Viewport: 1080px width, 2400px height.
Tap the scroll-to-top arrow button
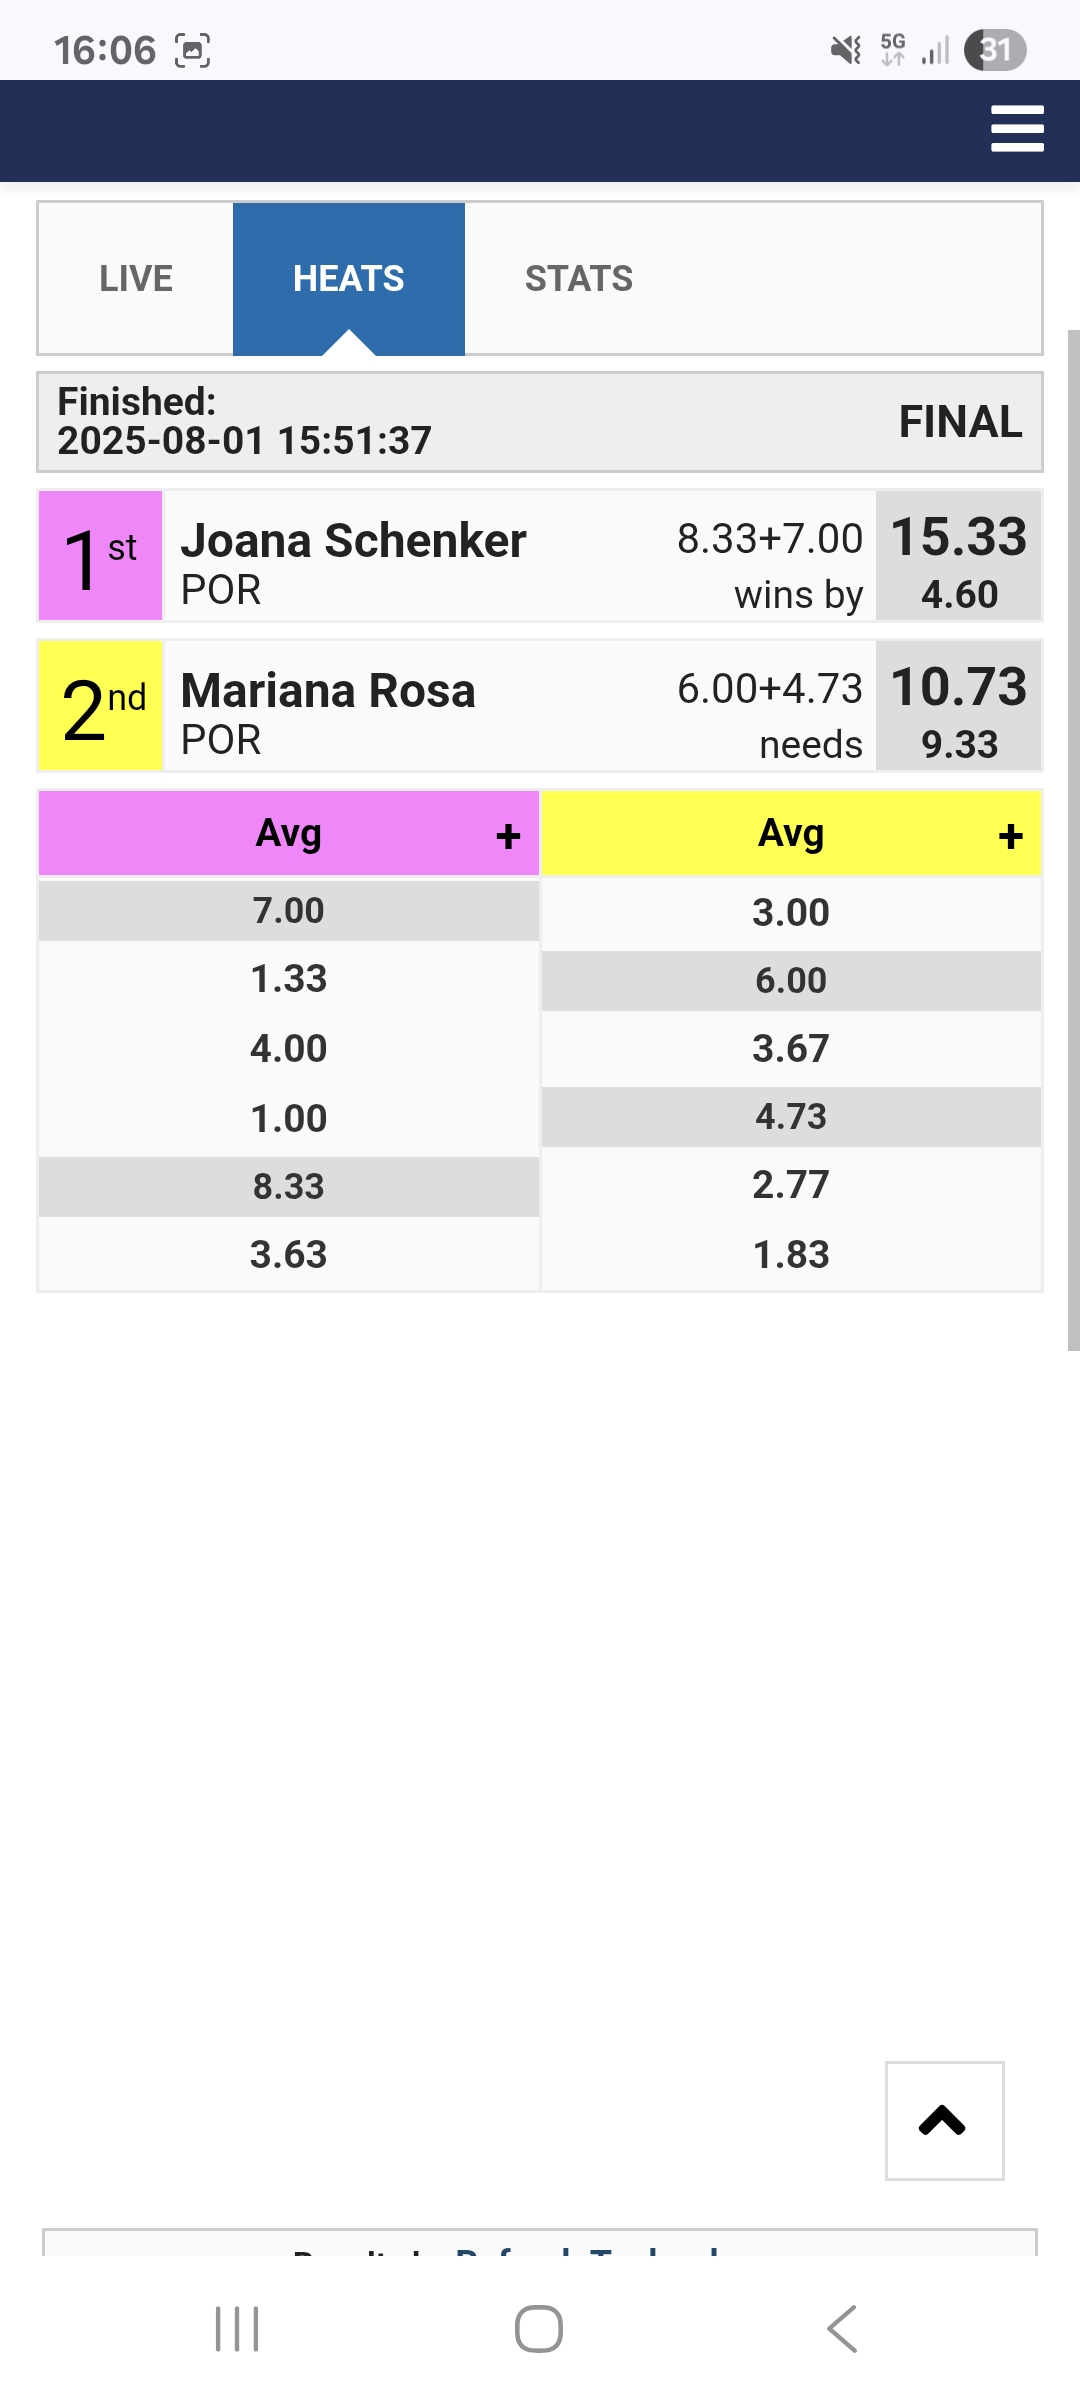tap(944, 2120)
